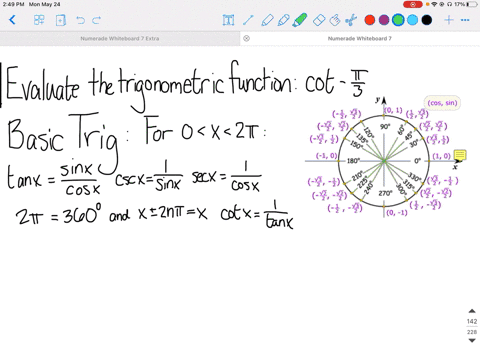Close the Numerade Whiteboard 7 tab
This screenshot has width=480, height=360.
[246, 38]
